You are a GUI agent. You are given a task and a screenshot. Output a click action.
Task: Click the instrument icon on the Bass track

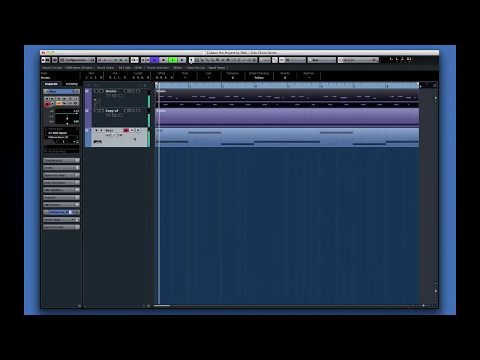click(97, 142)
